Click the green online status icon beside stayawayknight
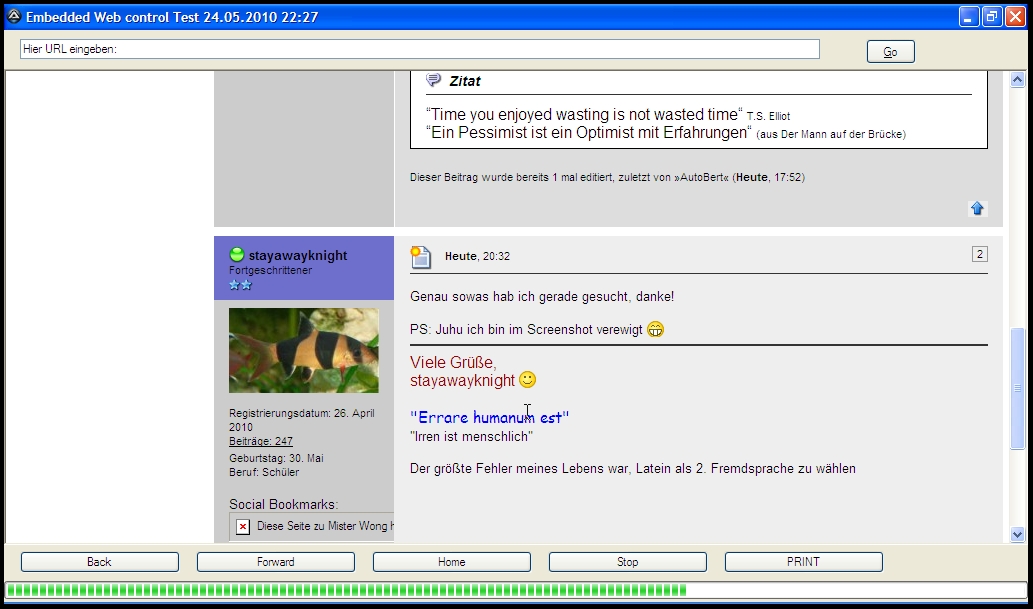The height and width of the screenshot is (609, 1033). point(237,255)
